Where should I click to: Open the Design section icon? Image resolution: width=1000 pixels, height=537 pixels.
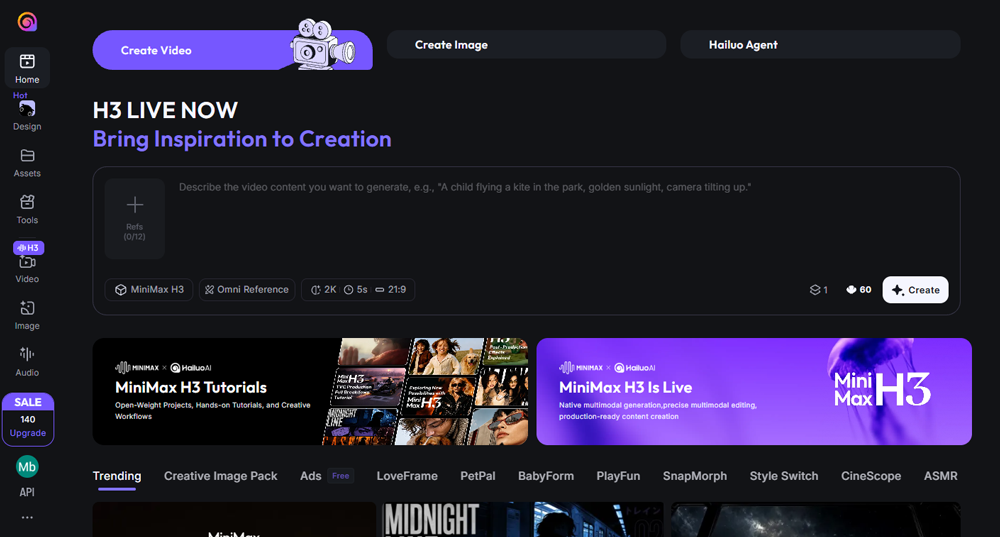point(27,109)
